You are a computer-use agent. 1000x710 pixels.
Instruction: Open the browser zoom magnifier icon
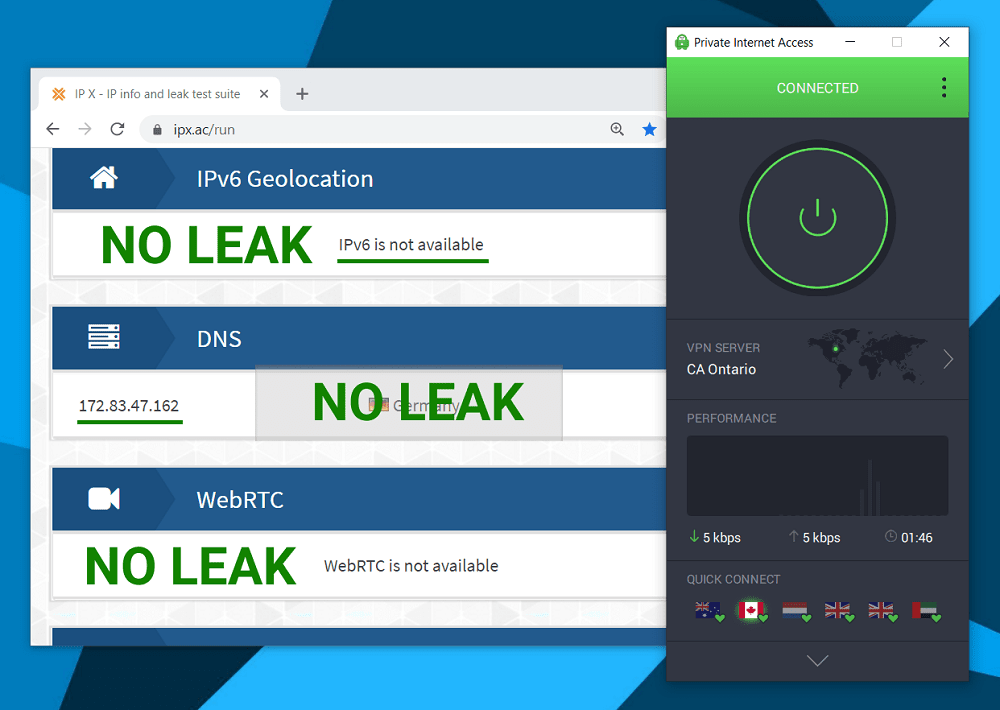[x=617, y=129]
